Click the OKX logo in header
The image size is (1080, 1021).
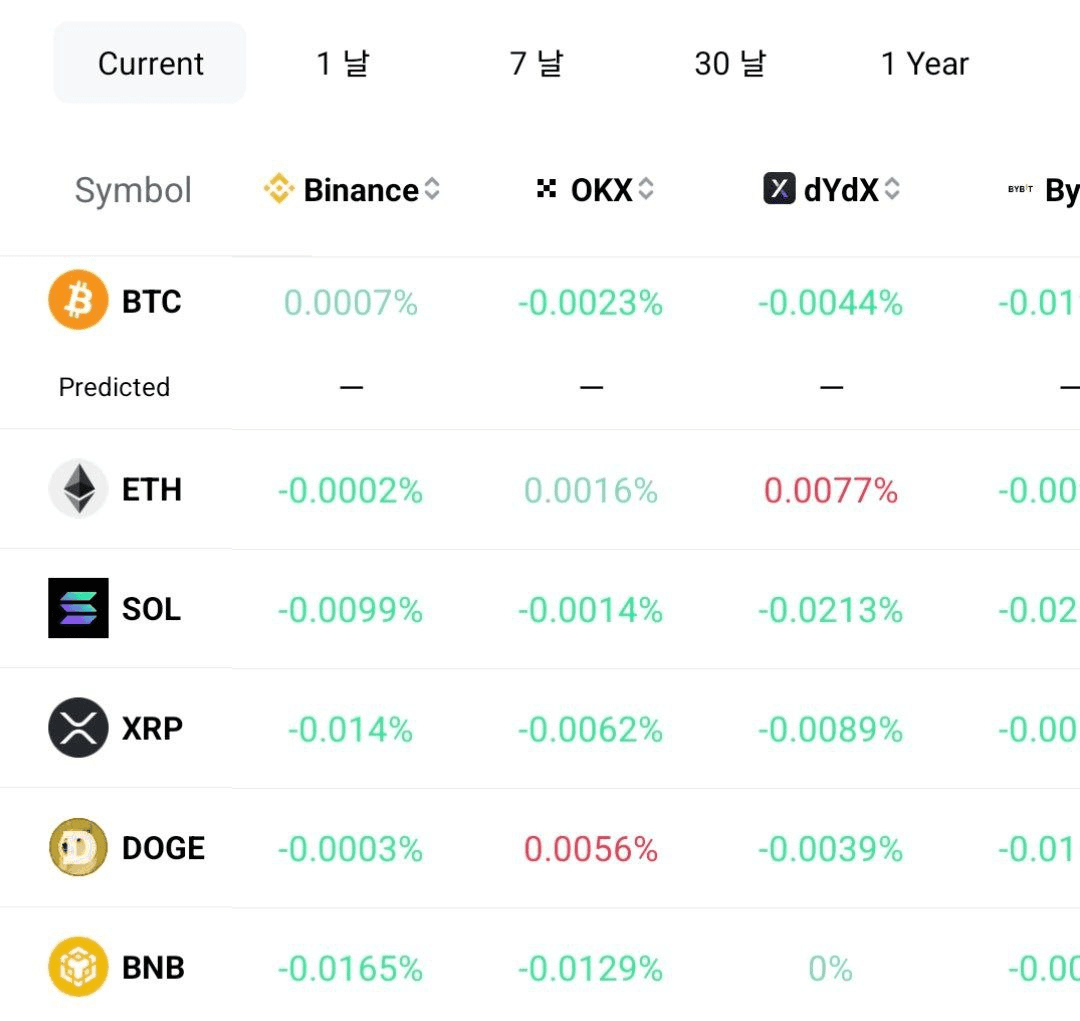point(546,188)
